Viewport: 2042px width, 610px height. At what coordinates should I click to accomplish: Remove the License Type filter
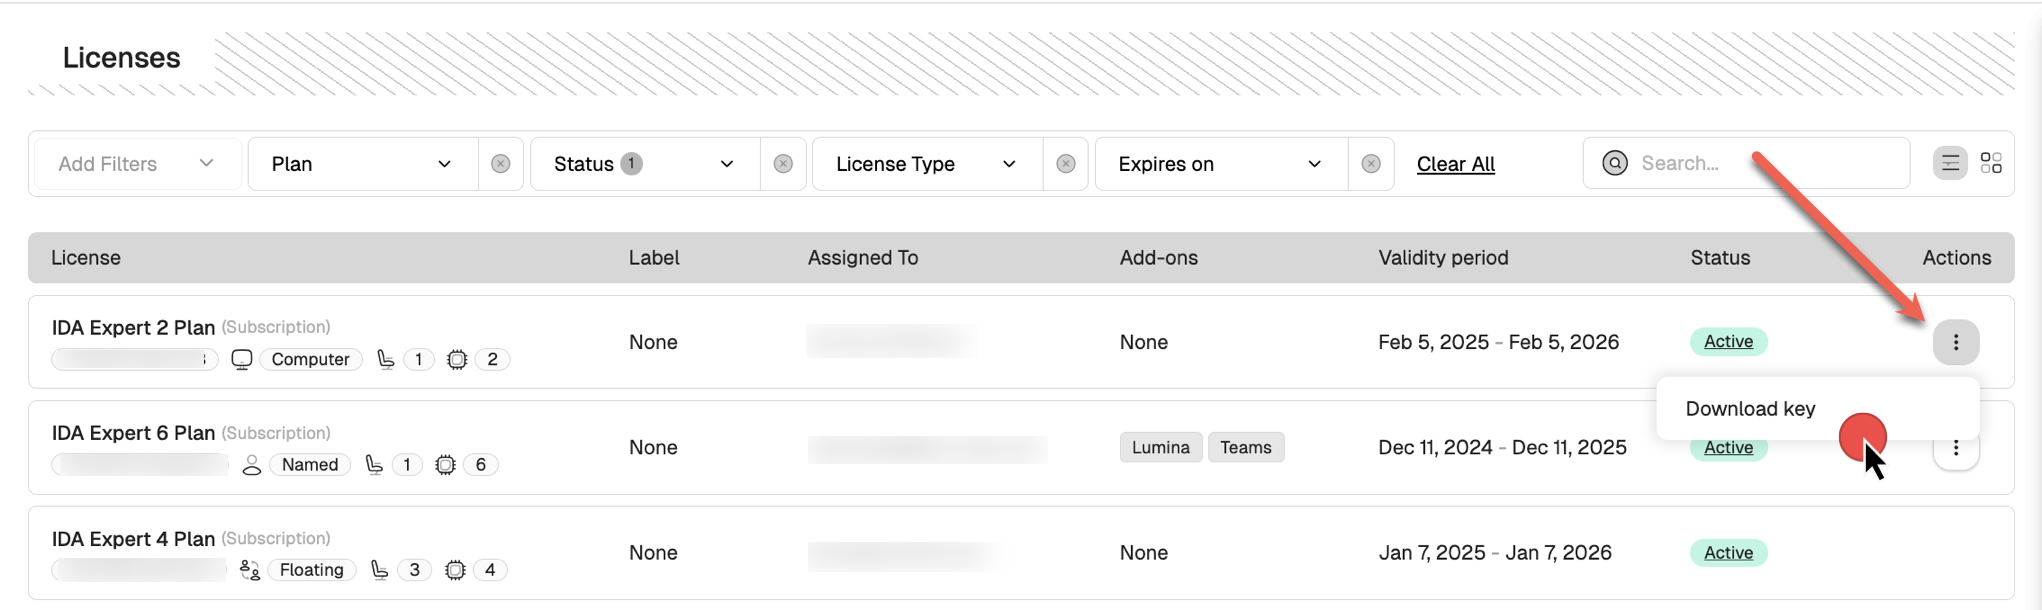click(1066, 164)
